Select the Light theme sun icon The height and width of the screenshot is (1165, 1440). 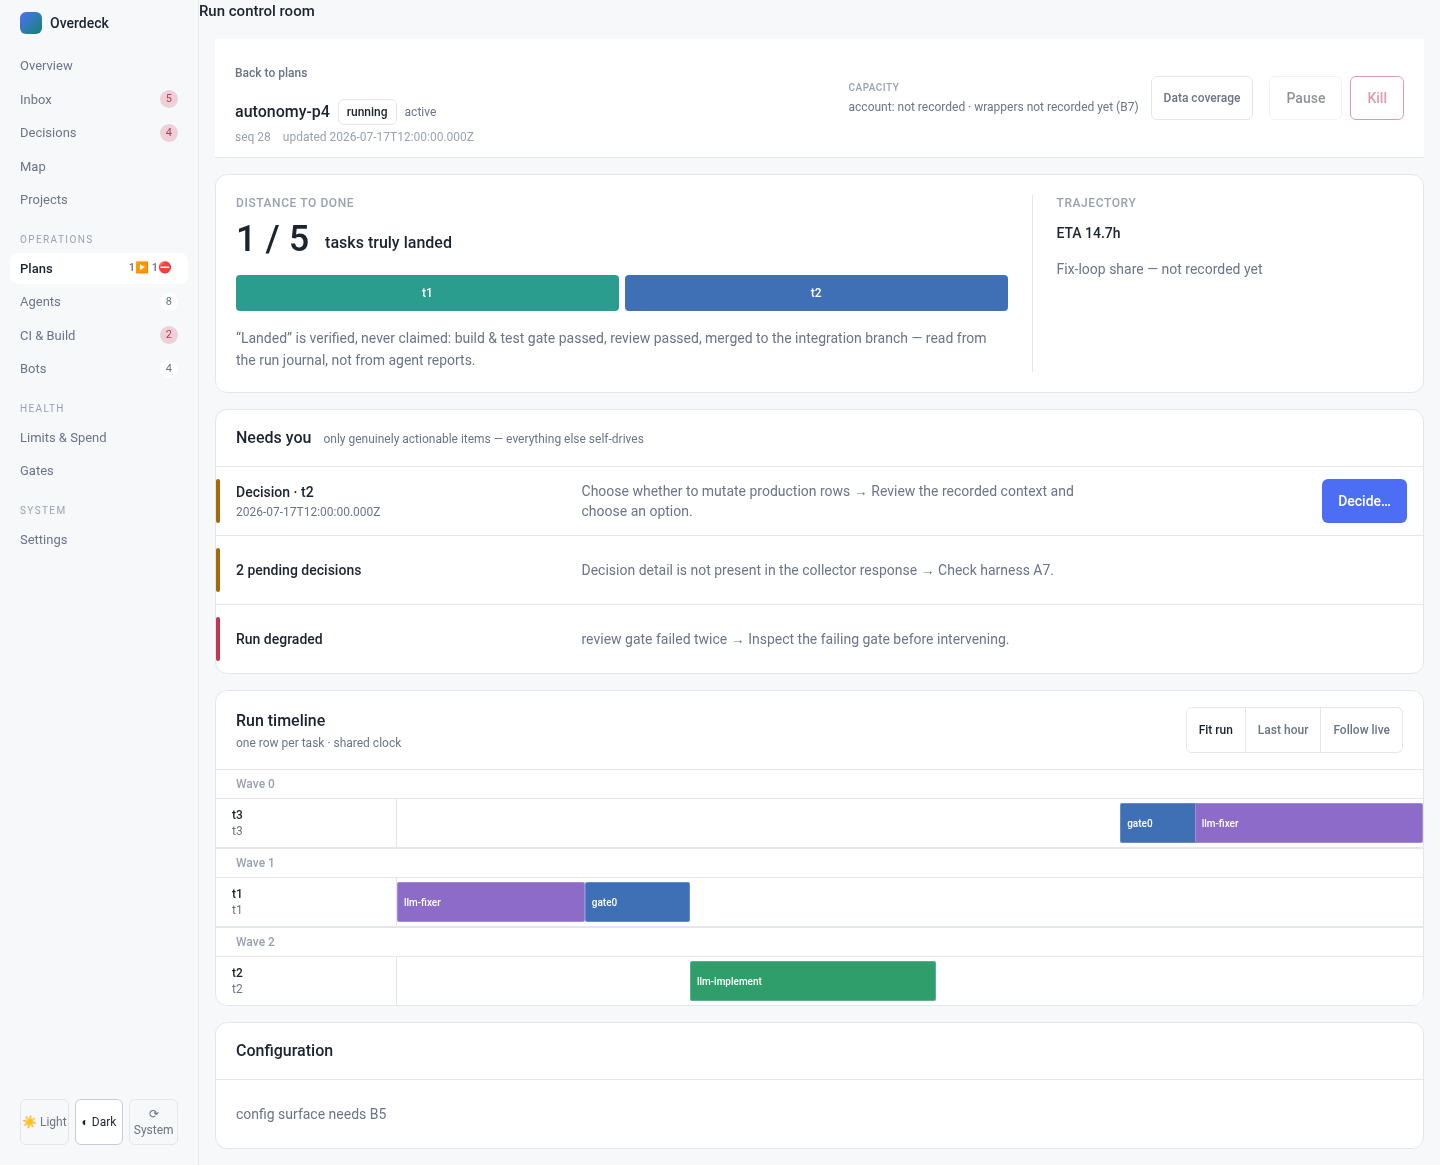coord(30,1122)
